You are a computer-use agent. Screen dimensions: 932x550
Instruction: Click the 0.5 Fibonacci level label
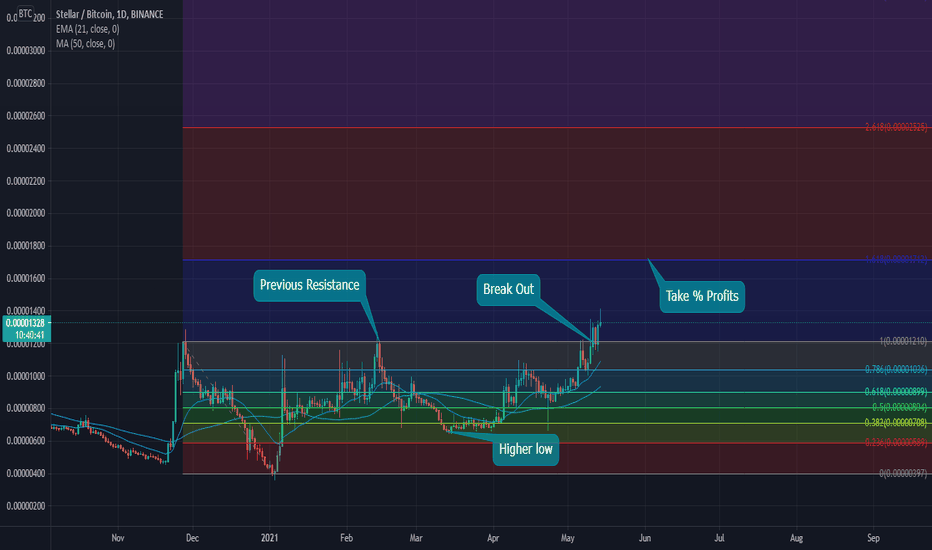tap(899, 407)
